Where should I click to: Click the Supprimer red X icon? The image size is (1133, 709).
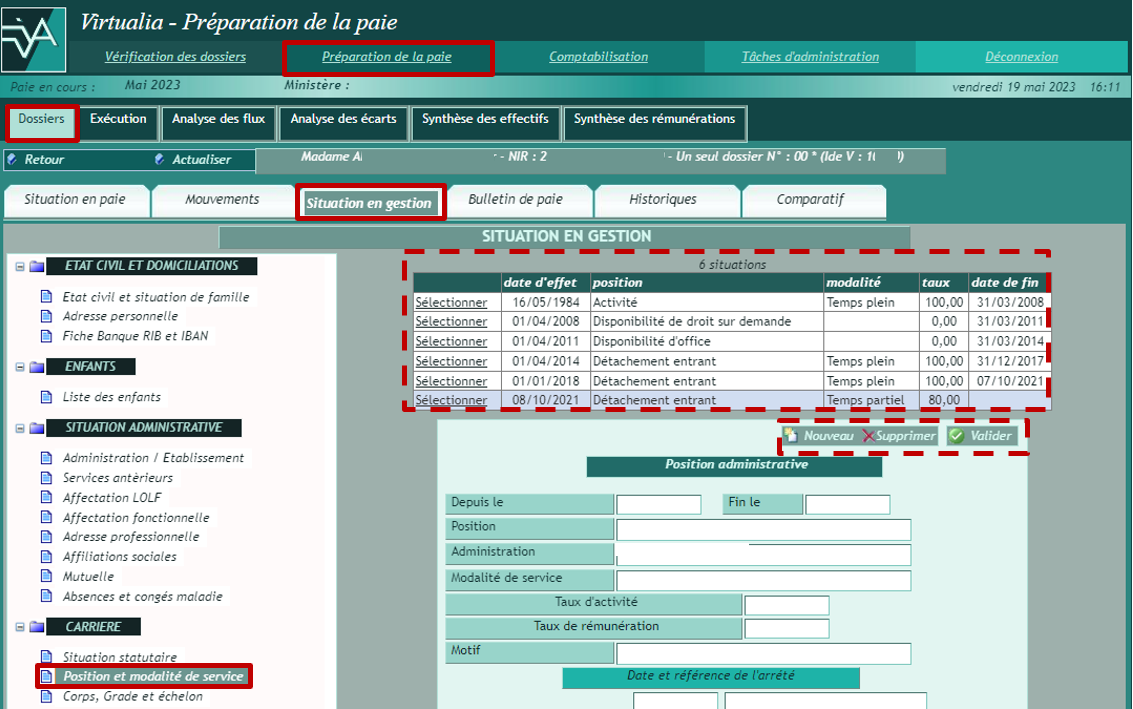pyautogui.click(x=868, y=436)
